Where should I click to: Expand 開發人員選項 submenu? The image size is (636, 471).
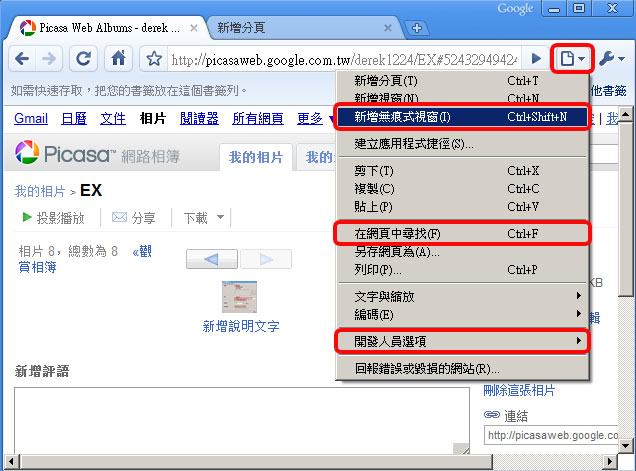462,342
